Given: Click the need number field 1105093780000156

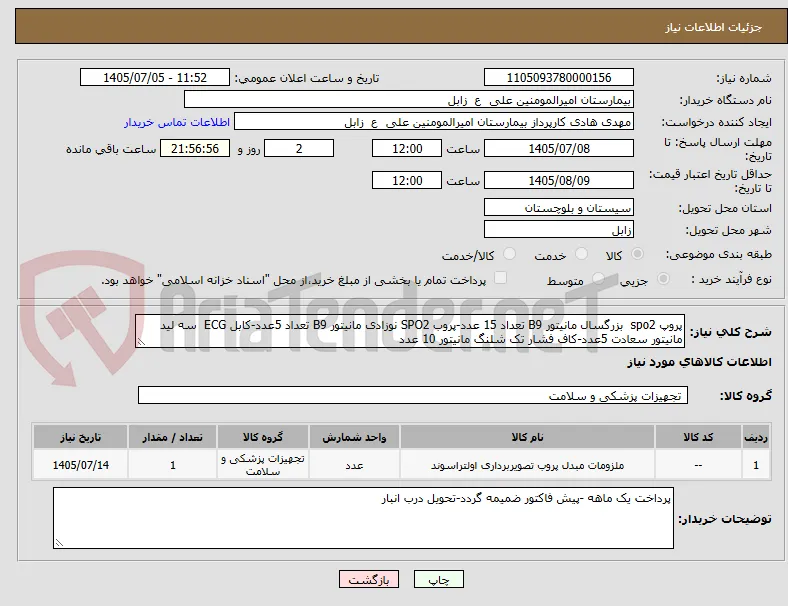Looking at the screenshot, I should [x=558, y=77].
